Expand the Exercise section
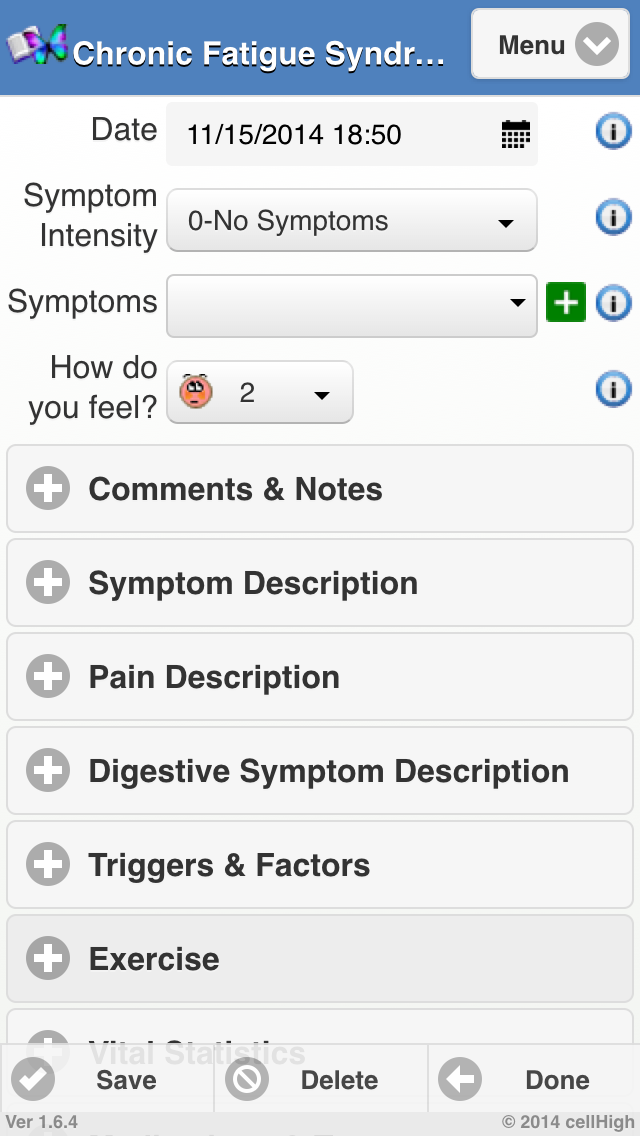 click(x=320, y=959)
